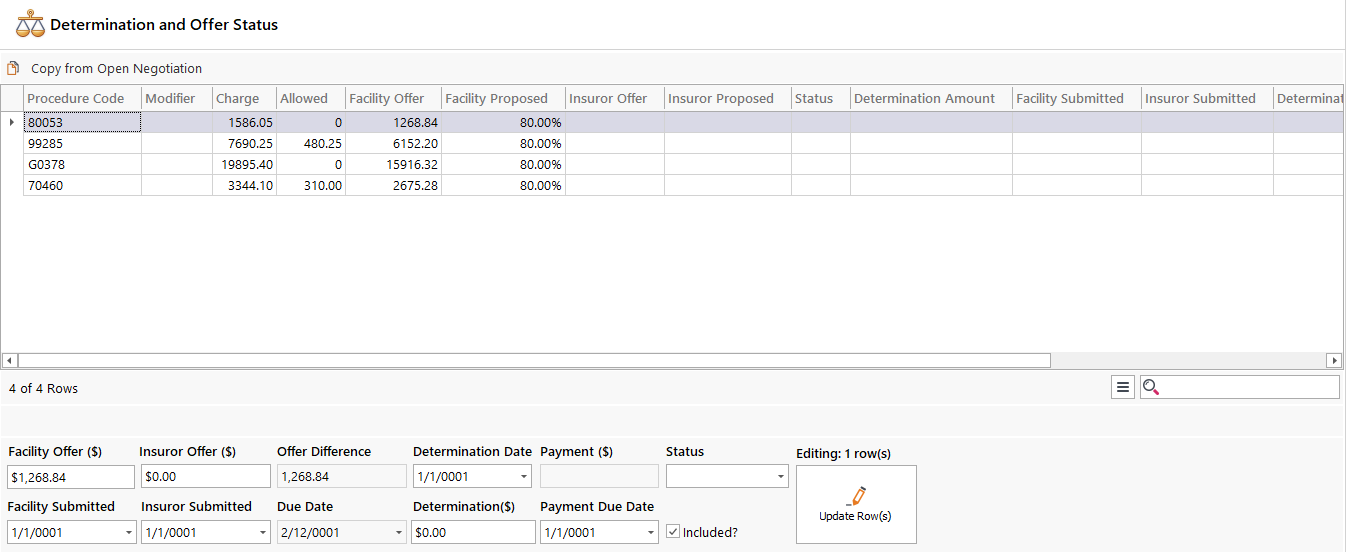1346x552 pixels.
Task: Toggle the Included? checkbox
Action: pos(673,532)
